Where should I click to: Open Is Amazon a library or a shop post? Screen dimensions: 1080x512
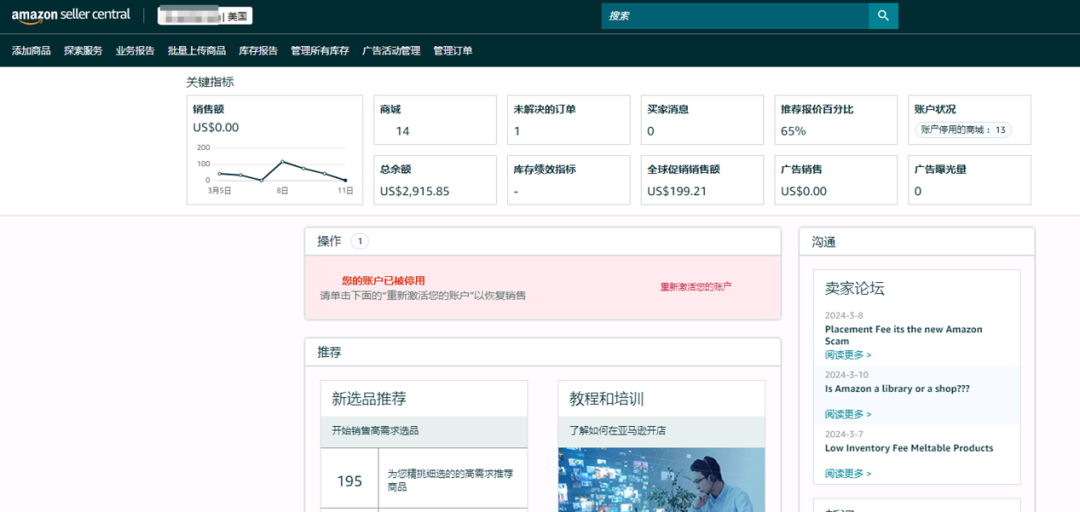point(897,389)
